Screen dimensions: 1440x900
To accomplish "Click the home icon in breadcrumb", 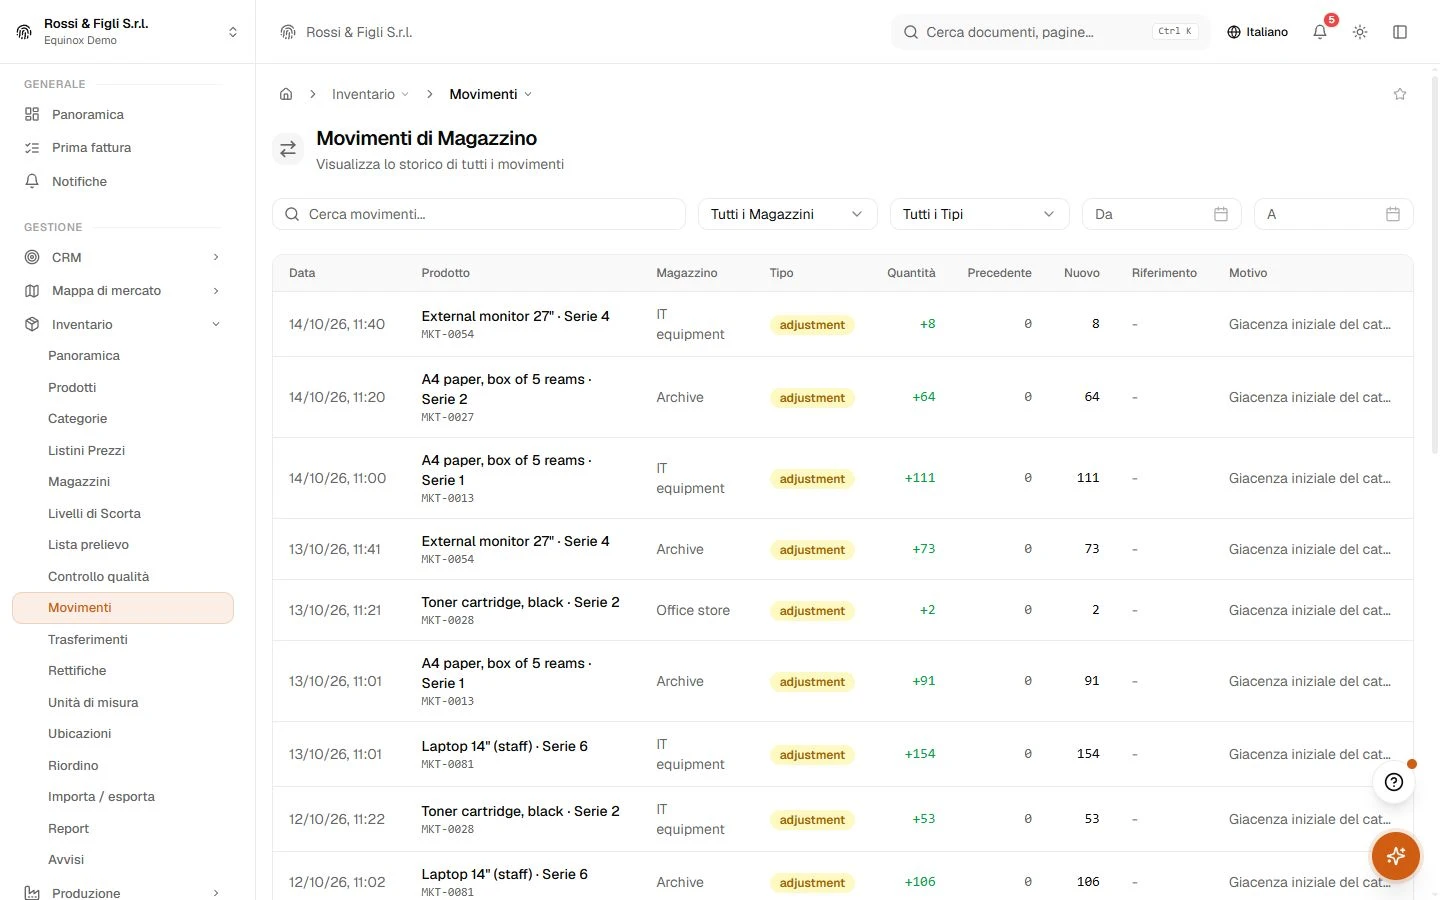I will (286, 94).
